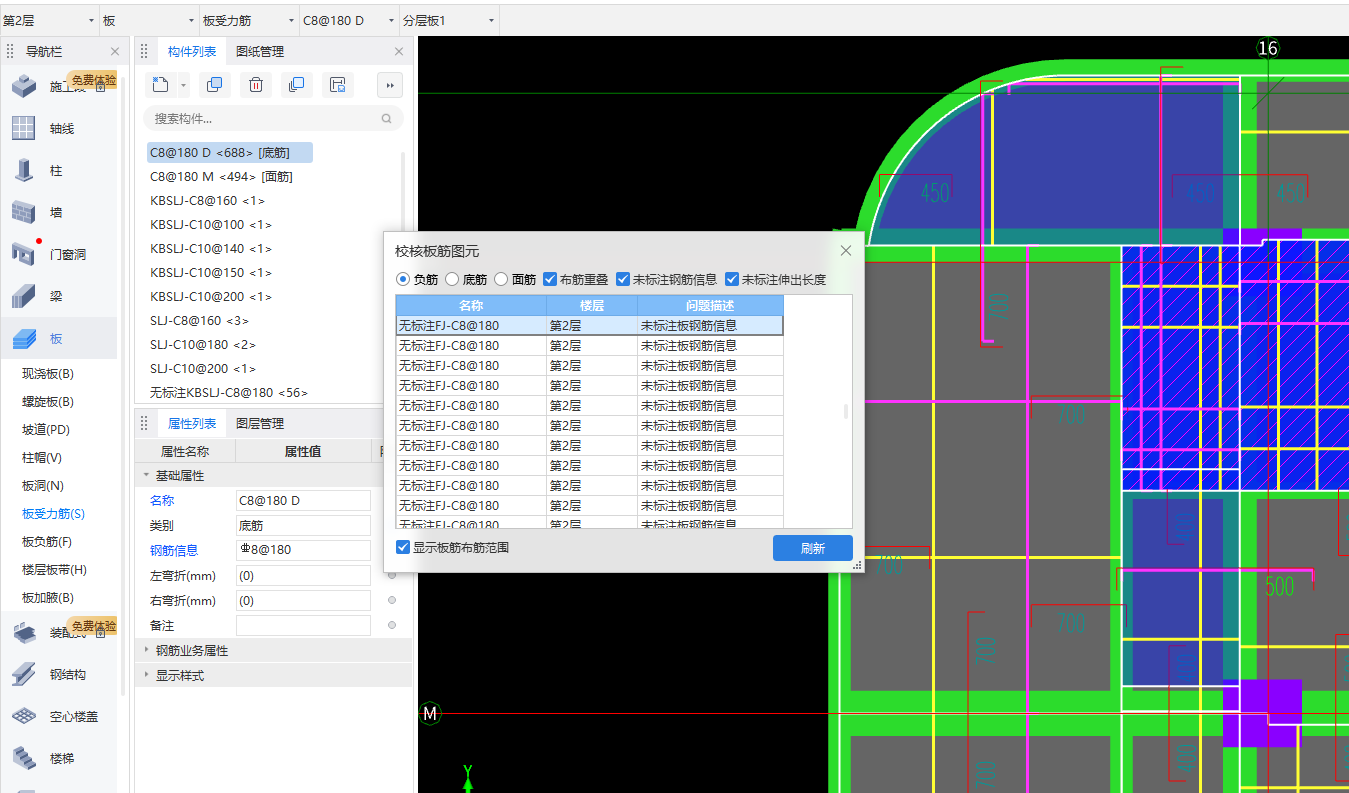This screenshot has height=793, width=1349.
Task: Toggle the 未标注钢筋信息 checkbox
Action: 623,279
